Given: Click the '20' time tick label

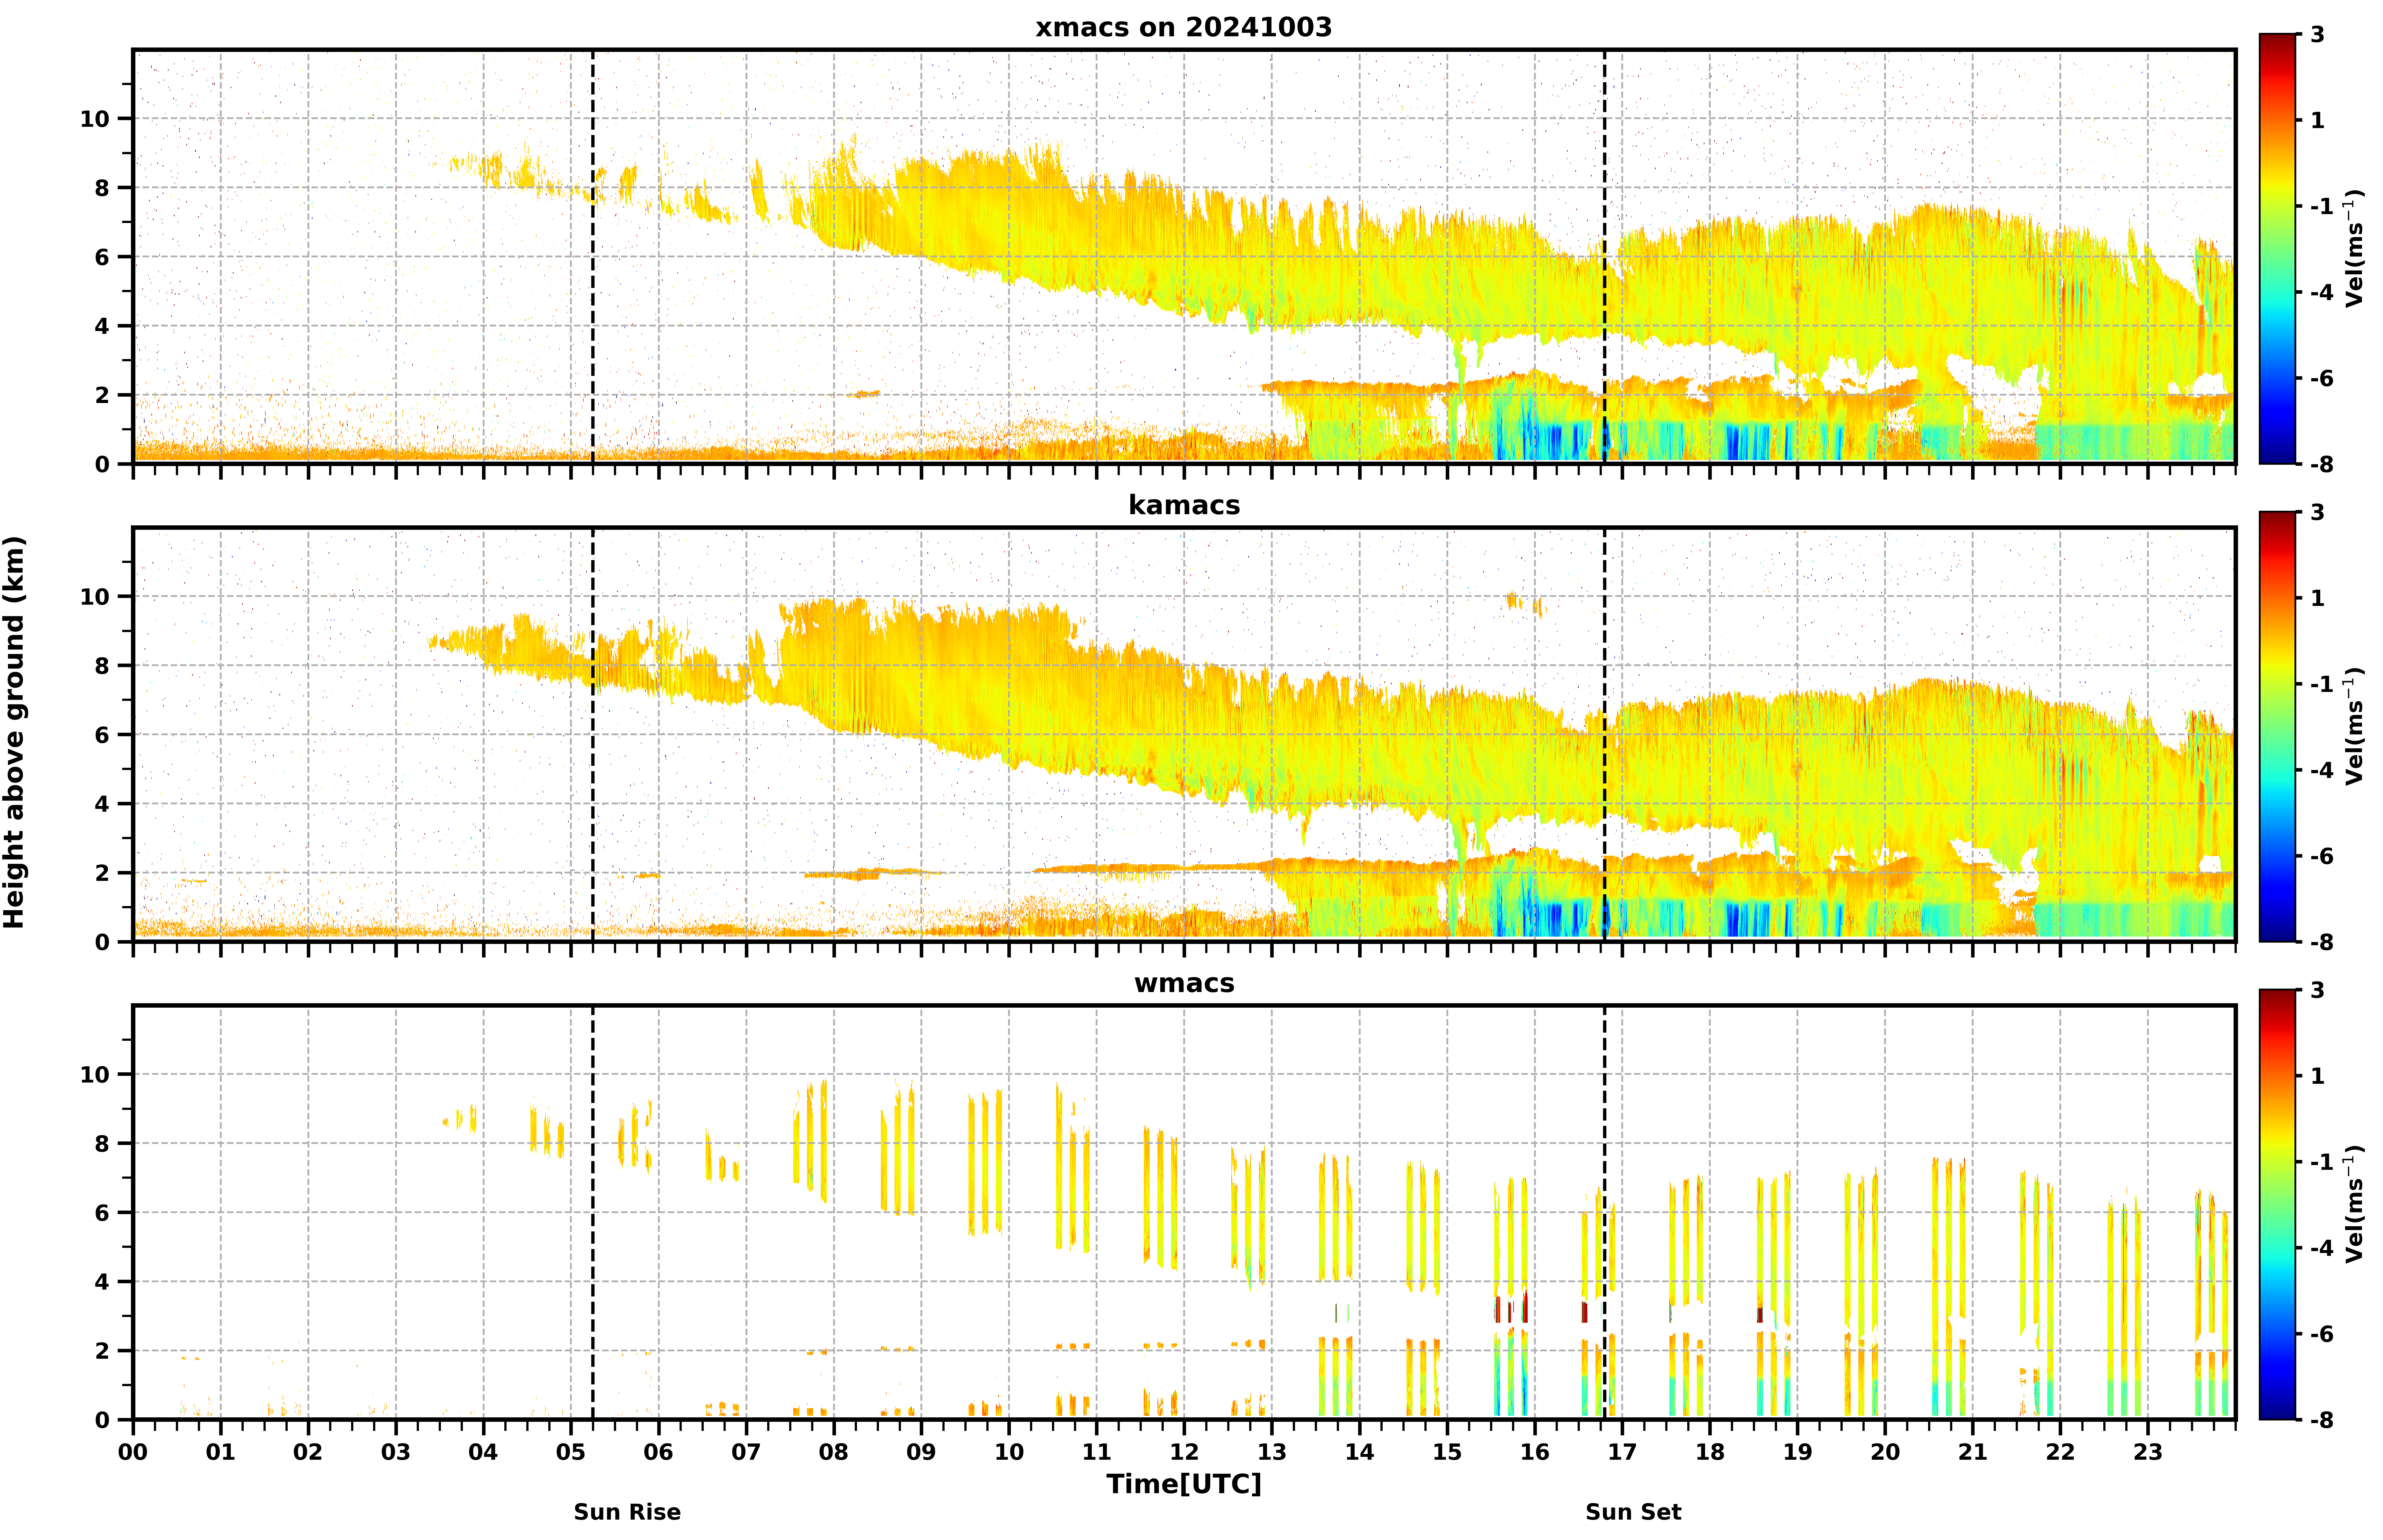Looking at the screenshot, I should pyautogui.click(x=1885, y=1452).
